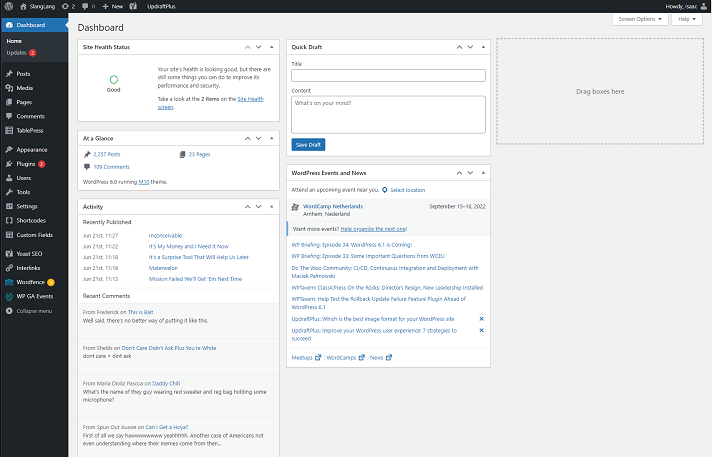712x457 pixels.
Task: Toggle the Quick Draft panel
Action: tap(483, 47)
